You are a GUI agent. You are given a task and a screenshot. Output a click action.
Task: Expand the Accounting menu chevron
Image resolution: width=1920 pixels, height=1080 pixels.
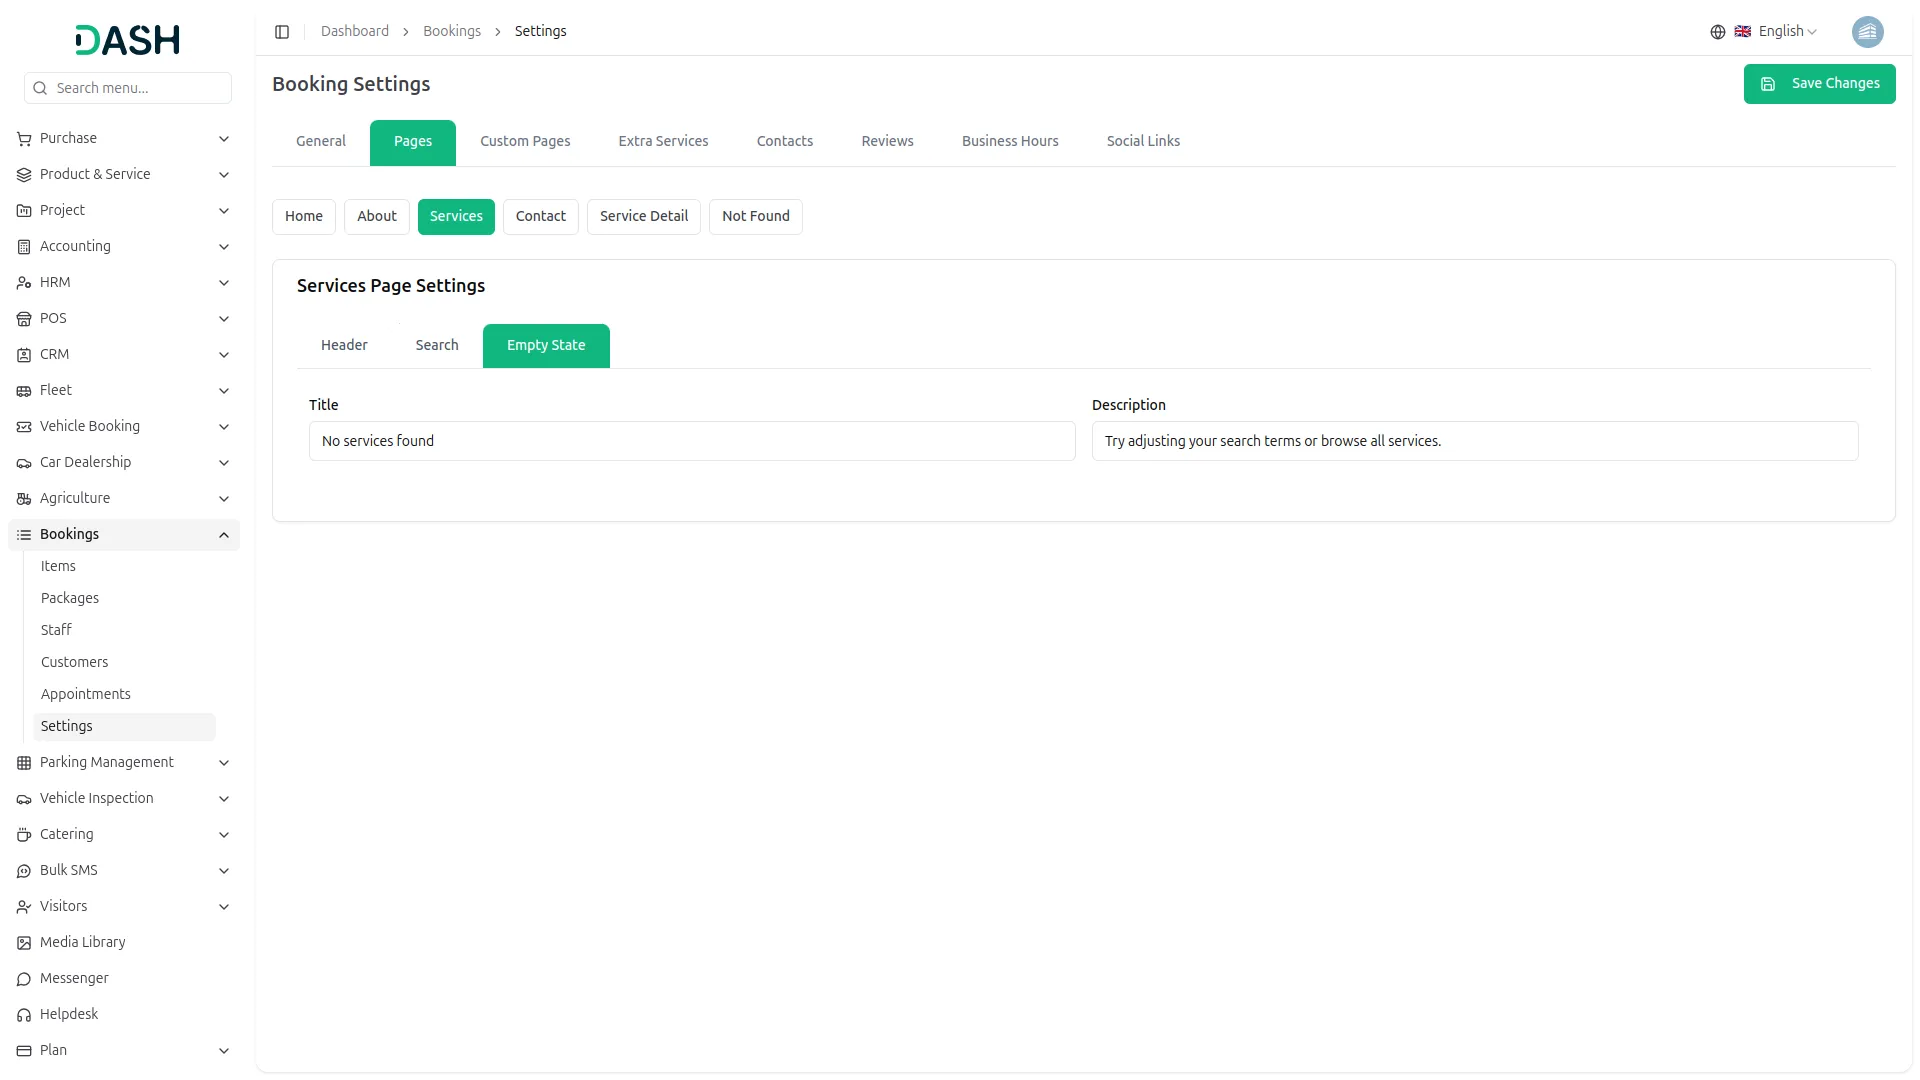coord(224,247)
